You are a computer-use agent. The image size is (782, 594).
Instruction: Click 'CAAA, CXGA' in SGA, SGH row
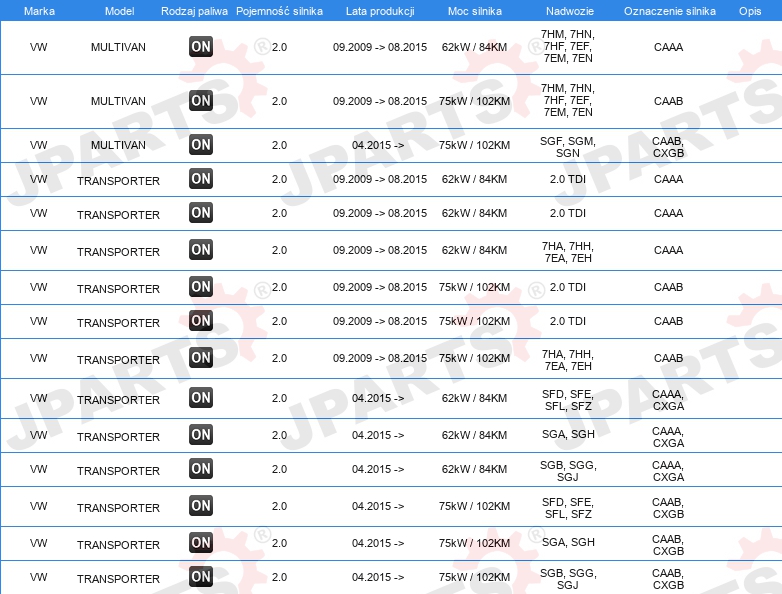click(x=668, y=437)
